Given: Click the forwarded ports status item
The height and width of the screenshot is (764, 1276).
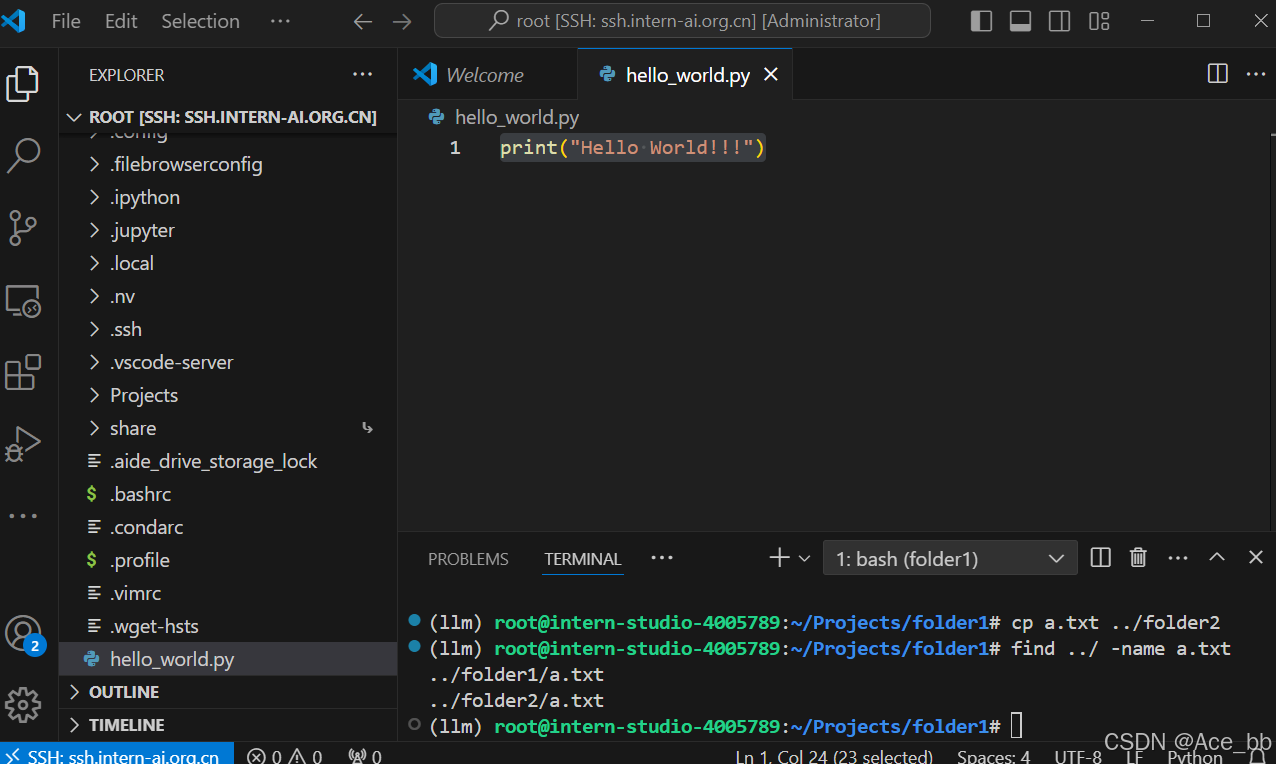Looking at the screenshot, I should point(364,755).
